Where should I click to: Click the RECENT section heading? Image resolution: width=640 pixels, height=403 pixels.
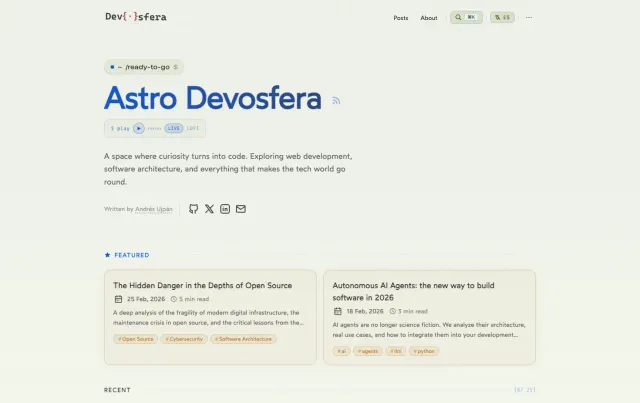(x=117, y=390)
